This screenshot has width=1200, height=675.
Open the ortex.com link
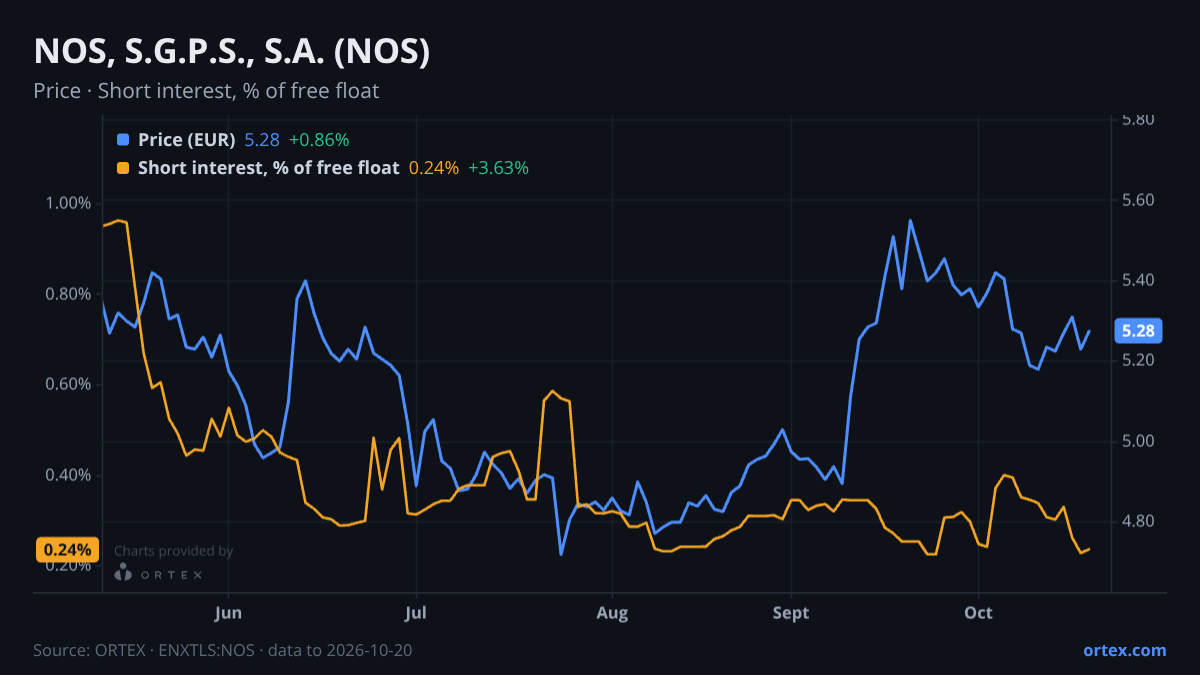(1124, 650)
